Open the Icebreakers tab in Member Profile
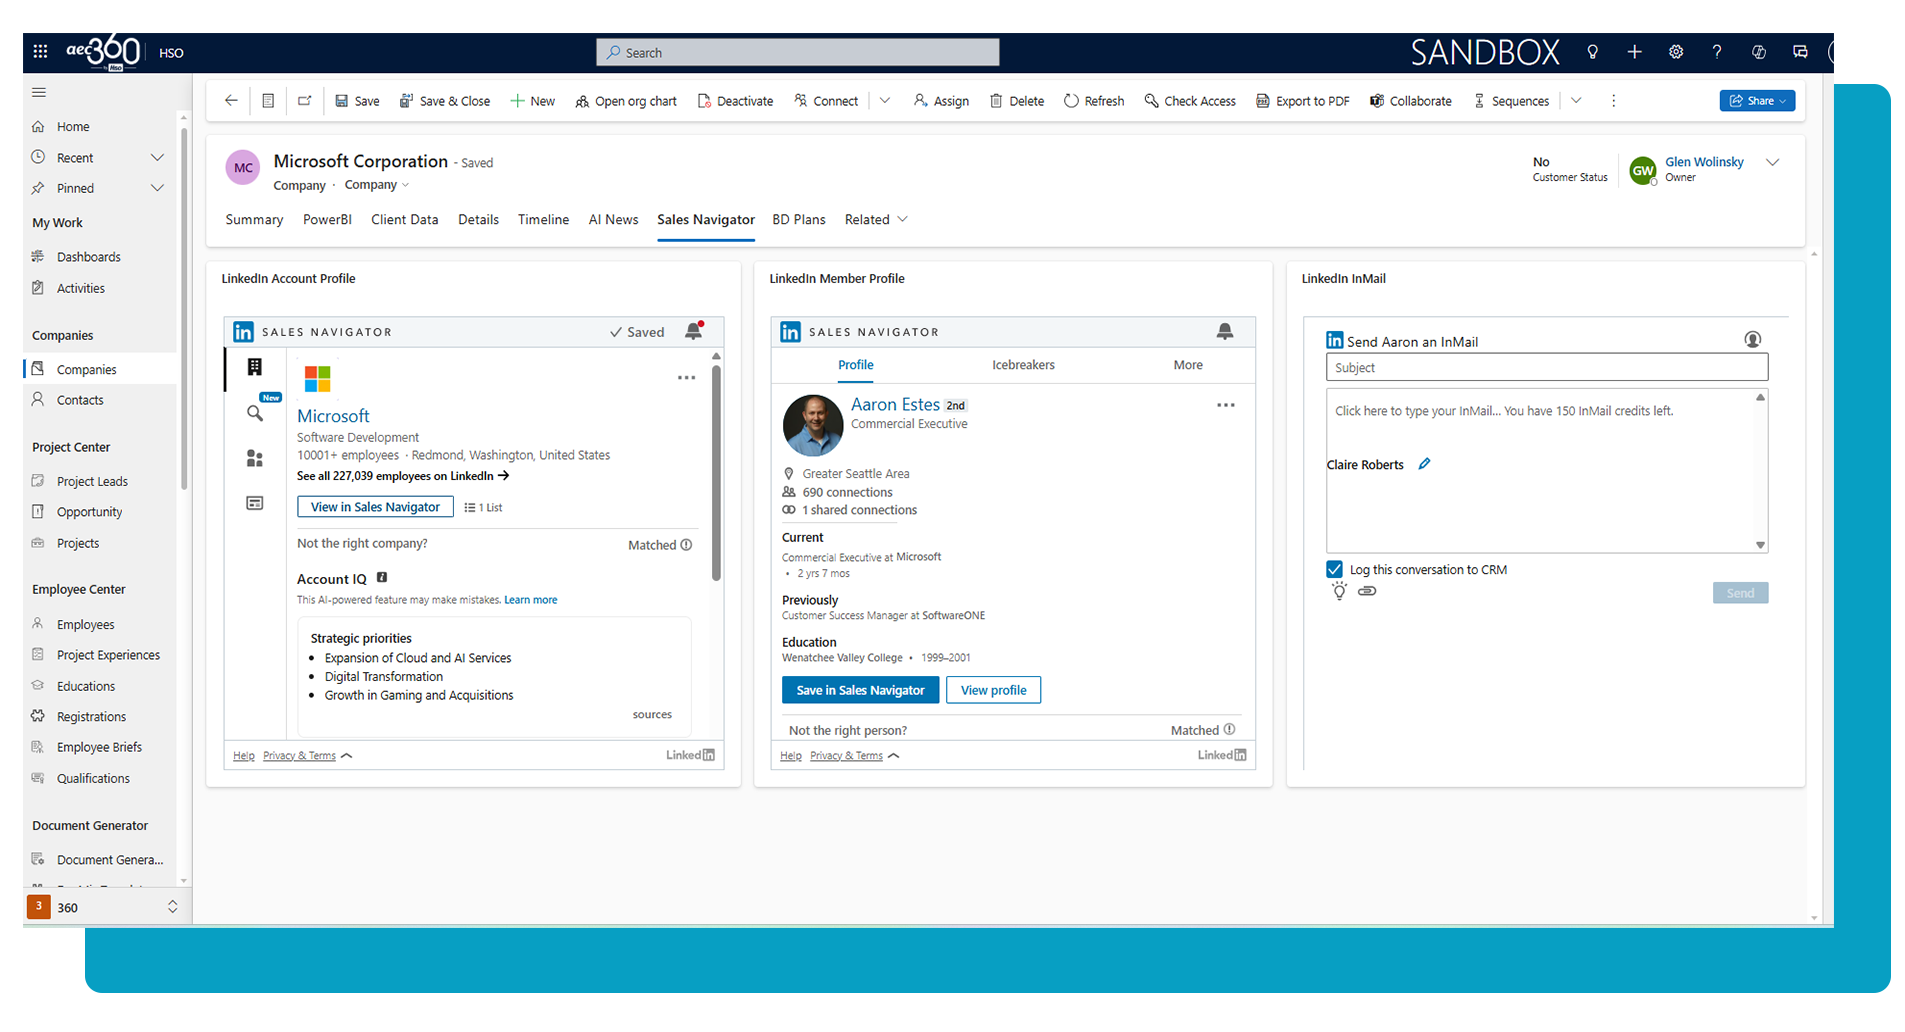The width and height of the screenshot is (1905, 1032). (1023, 365)
